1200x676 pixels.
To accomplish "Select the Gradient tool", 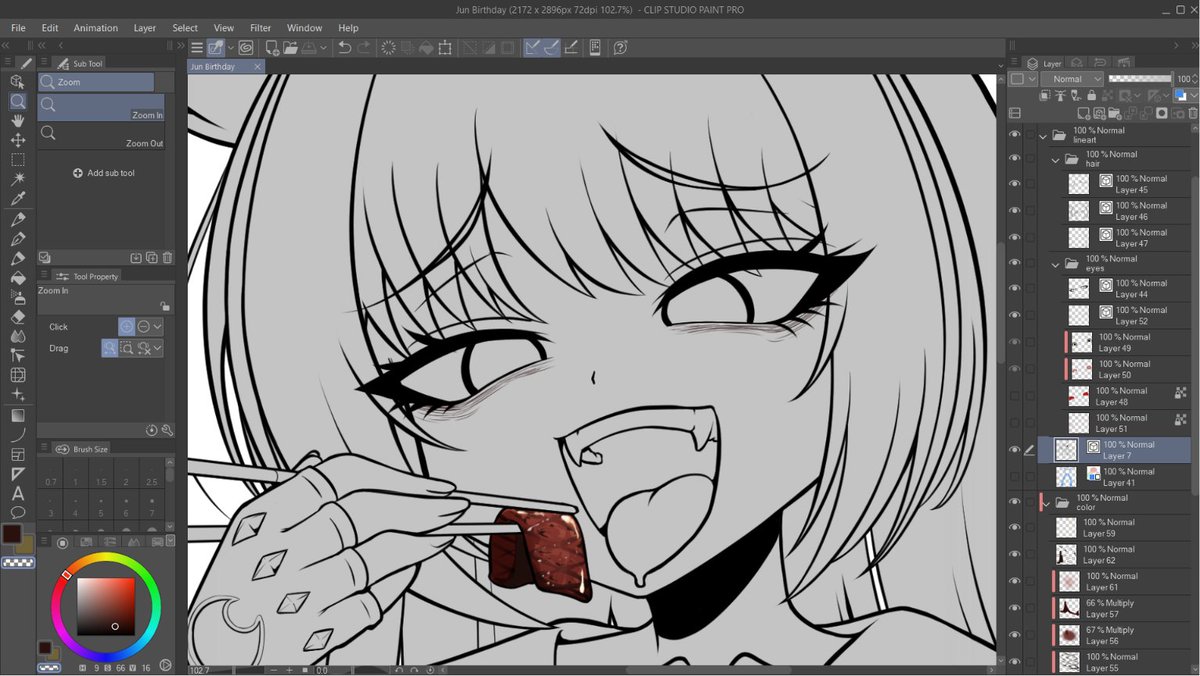I will click(18, 415).
